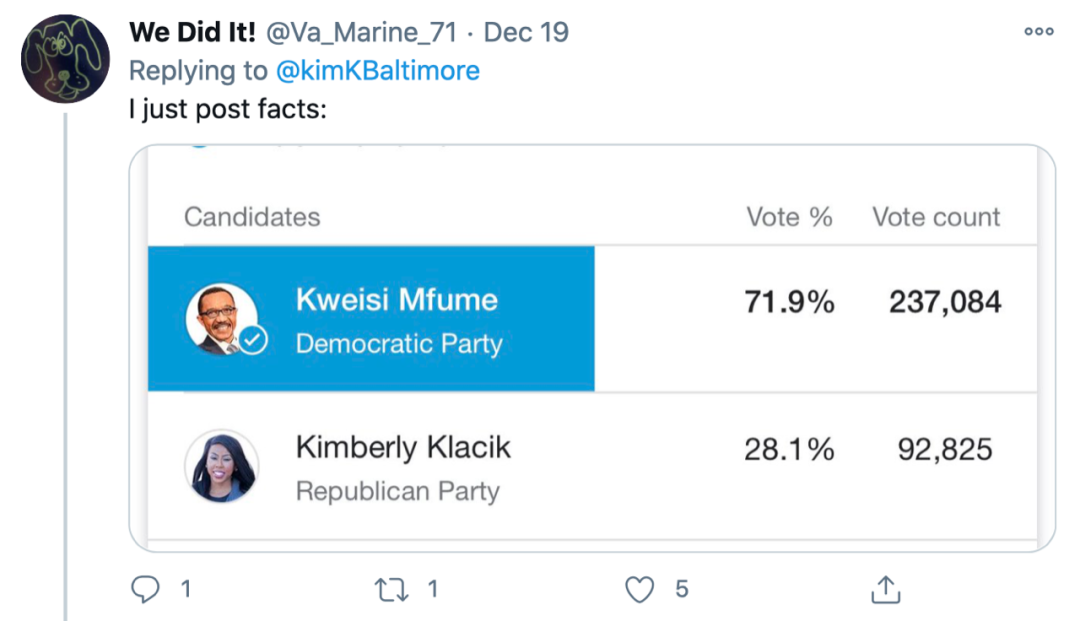The image size is (1080, 621).
Task: Click the reply speech bubble icon
Action: click(146, 590)
